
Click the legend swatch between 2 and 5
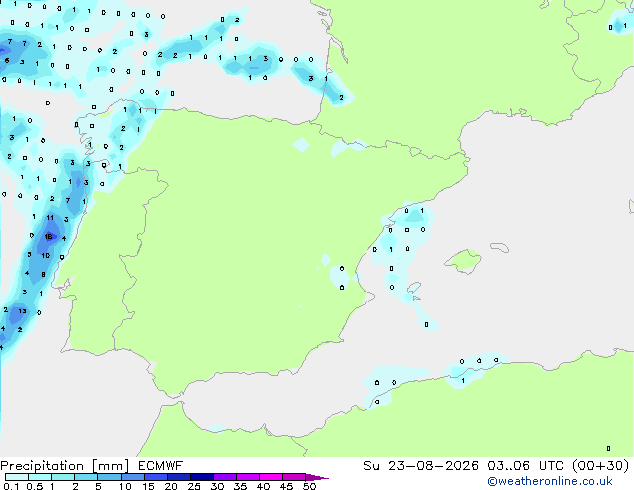[86, 477]
